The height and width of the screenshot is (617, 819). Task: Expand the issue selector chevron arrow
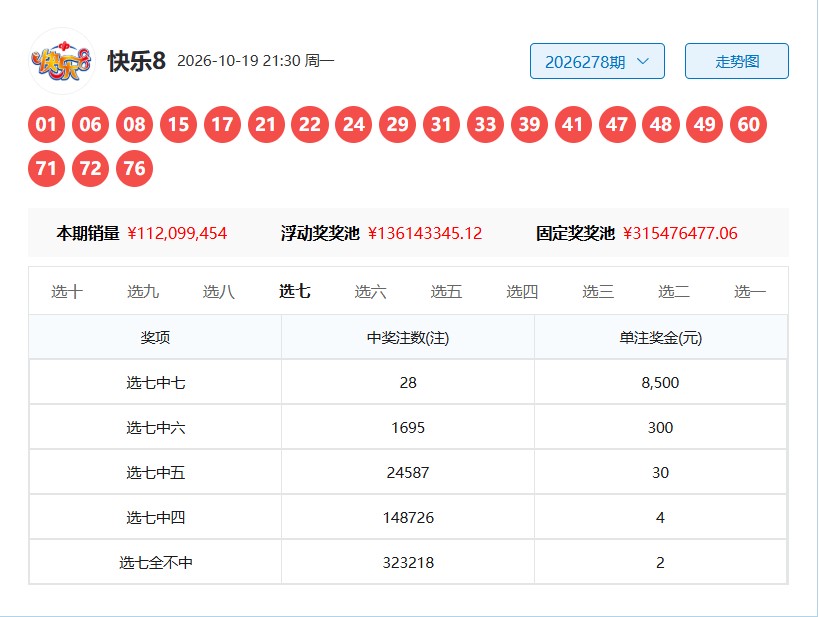[643, 61]
